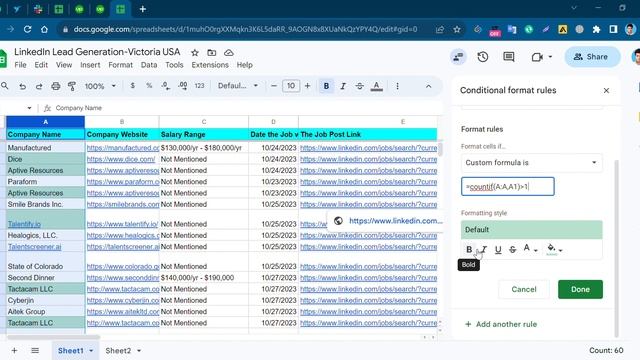Select the Default formatting style preview
This screenshot has height=360, width=640.
531,229
